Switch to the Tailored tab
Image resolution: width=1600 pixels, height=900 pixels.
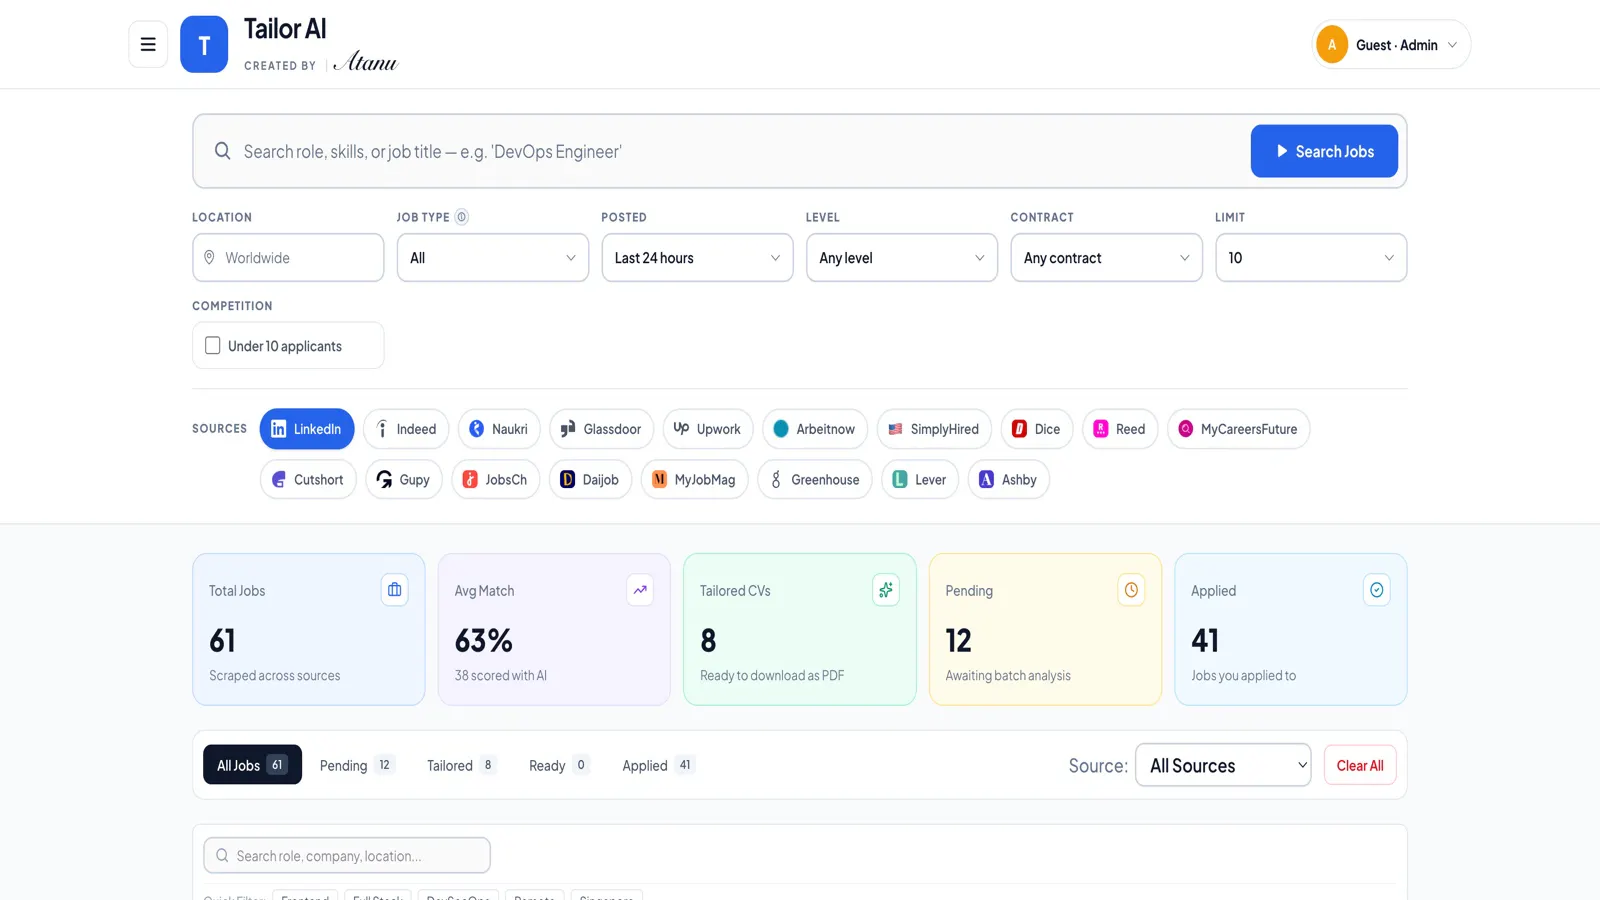pos(461,765)
